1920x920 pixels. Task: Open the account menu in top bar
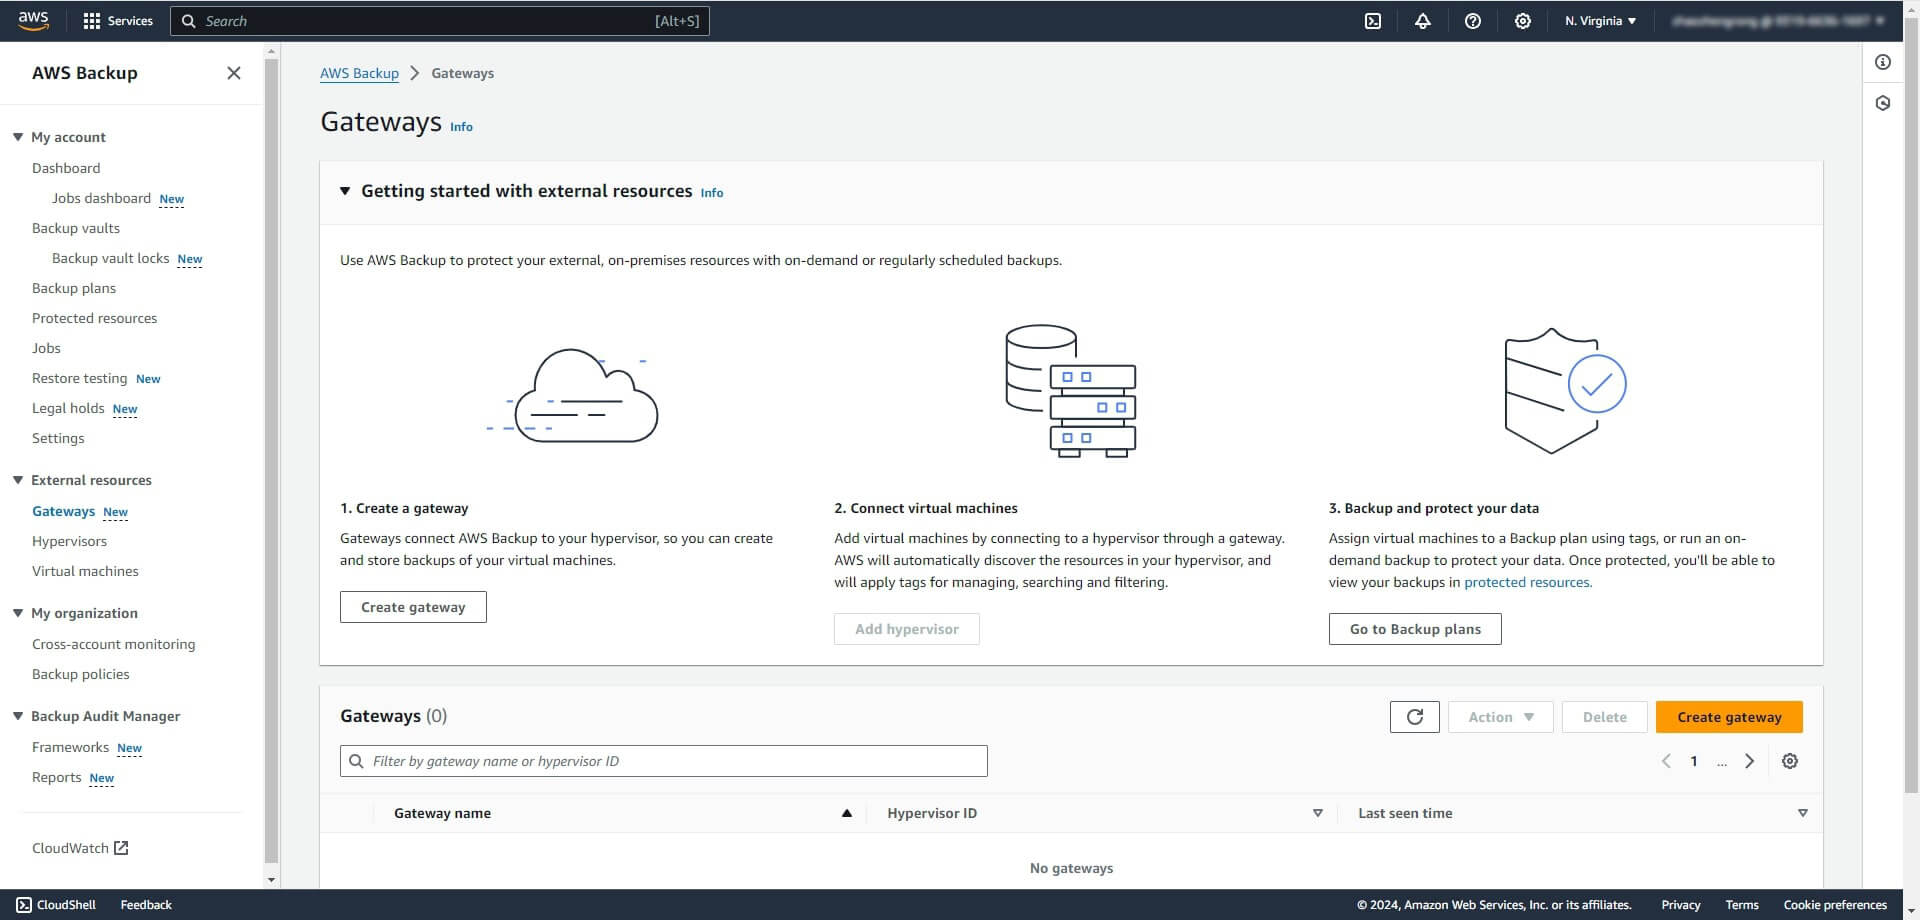1778,21
